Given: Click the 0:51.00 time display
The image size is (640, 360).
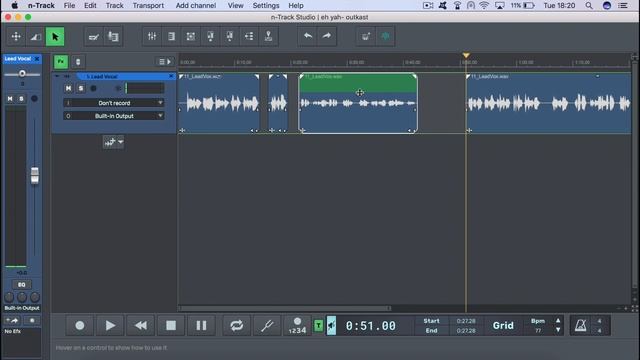Looking at the screenshot, I should coord(371,326).
